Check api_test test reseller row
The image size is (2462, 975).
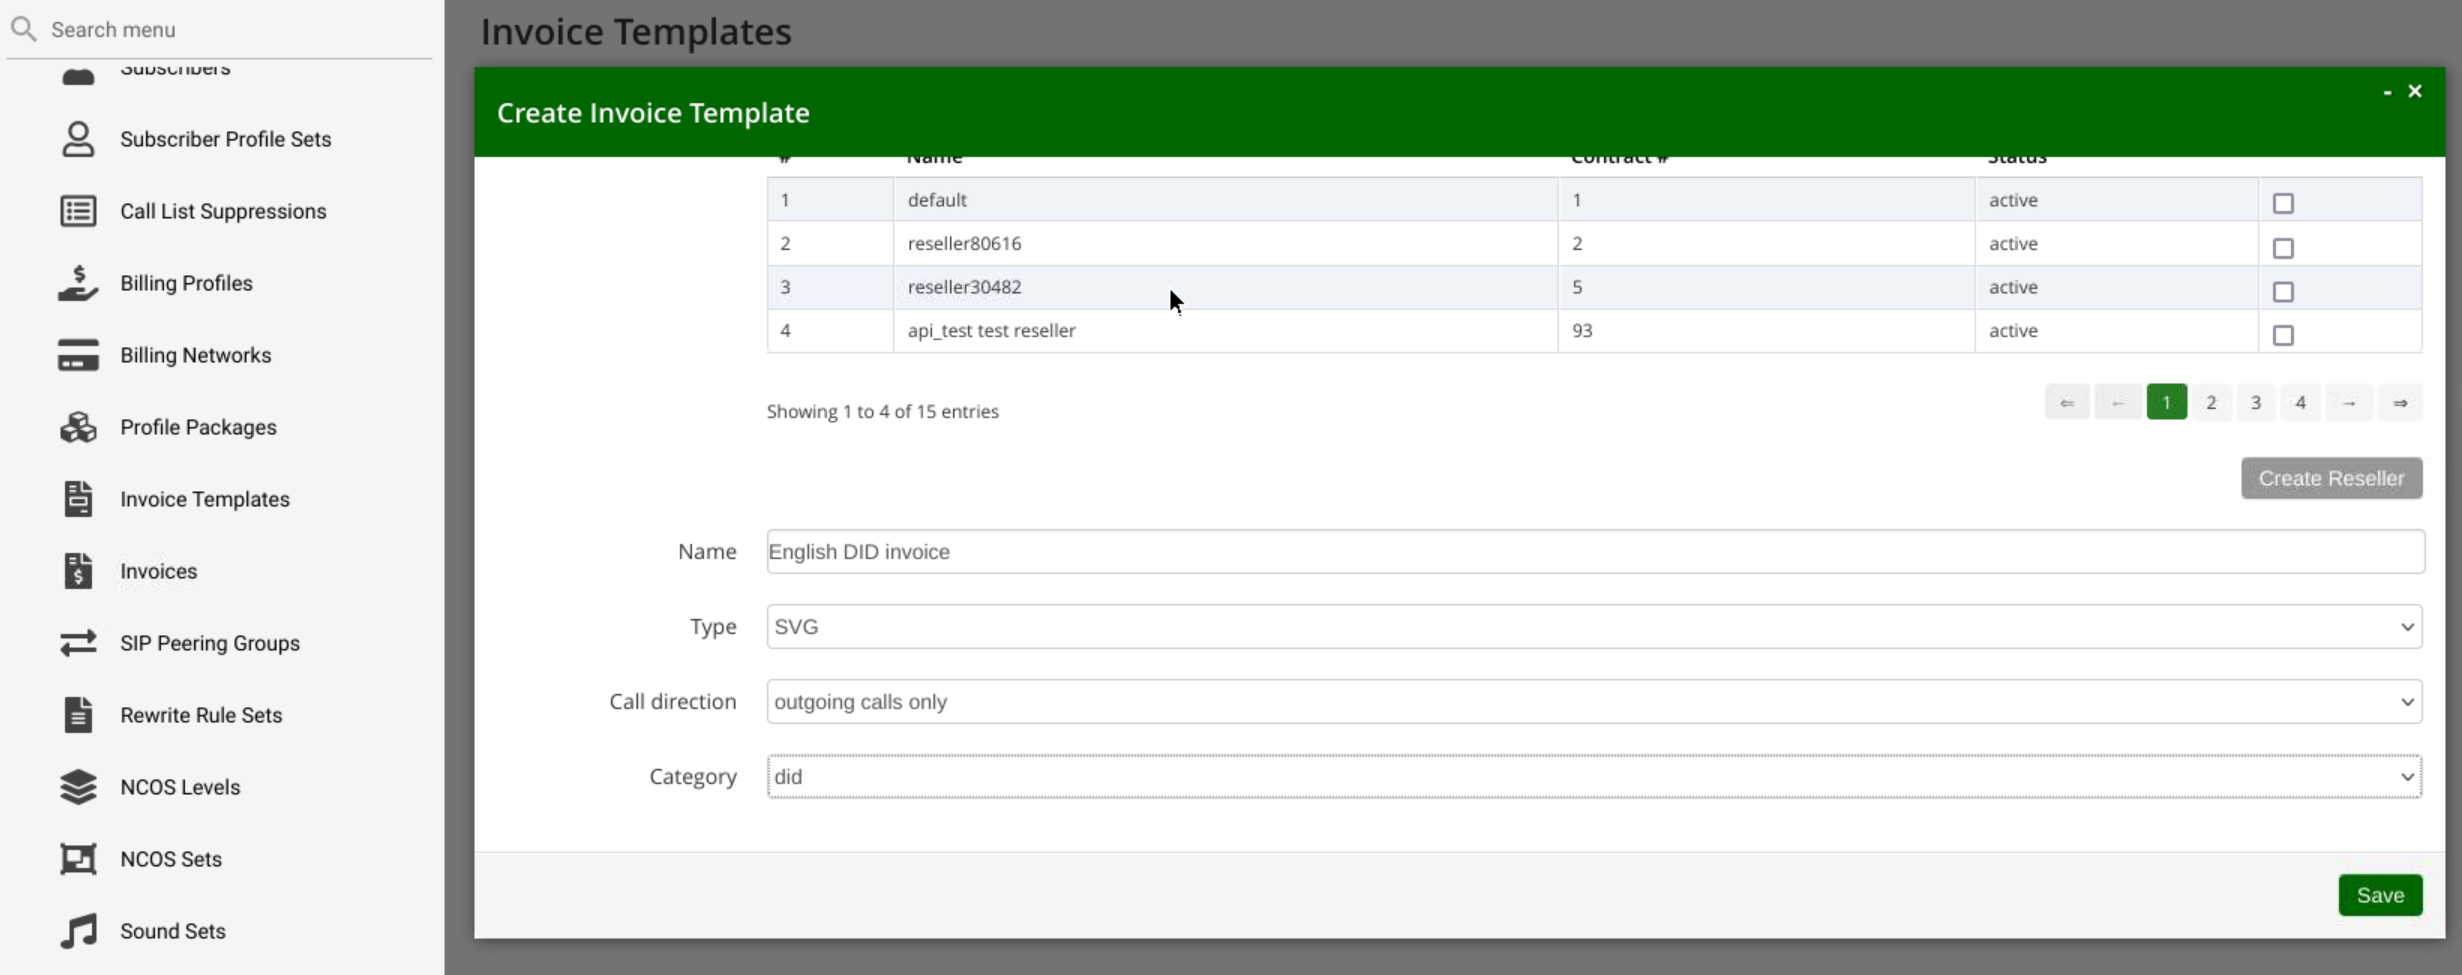tap(2283, 335)
